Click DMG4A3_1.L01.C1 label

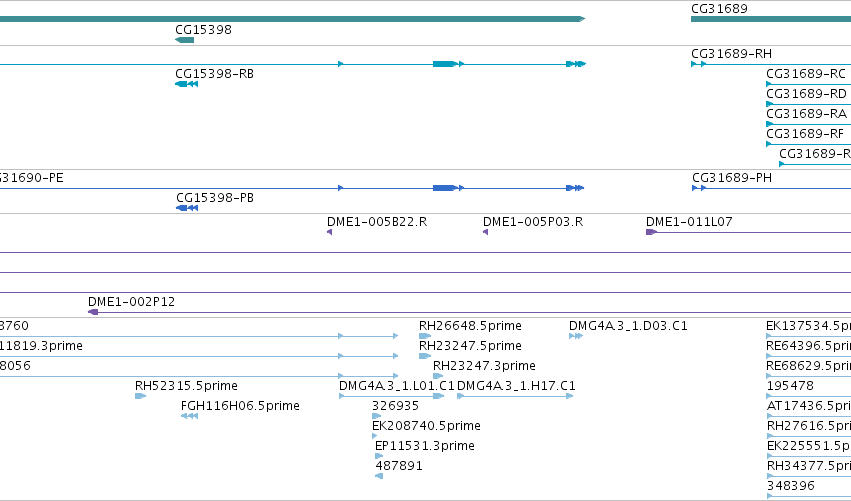pyautogui.click(x=397, y=386)
